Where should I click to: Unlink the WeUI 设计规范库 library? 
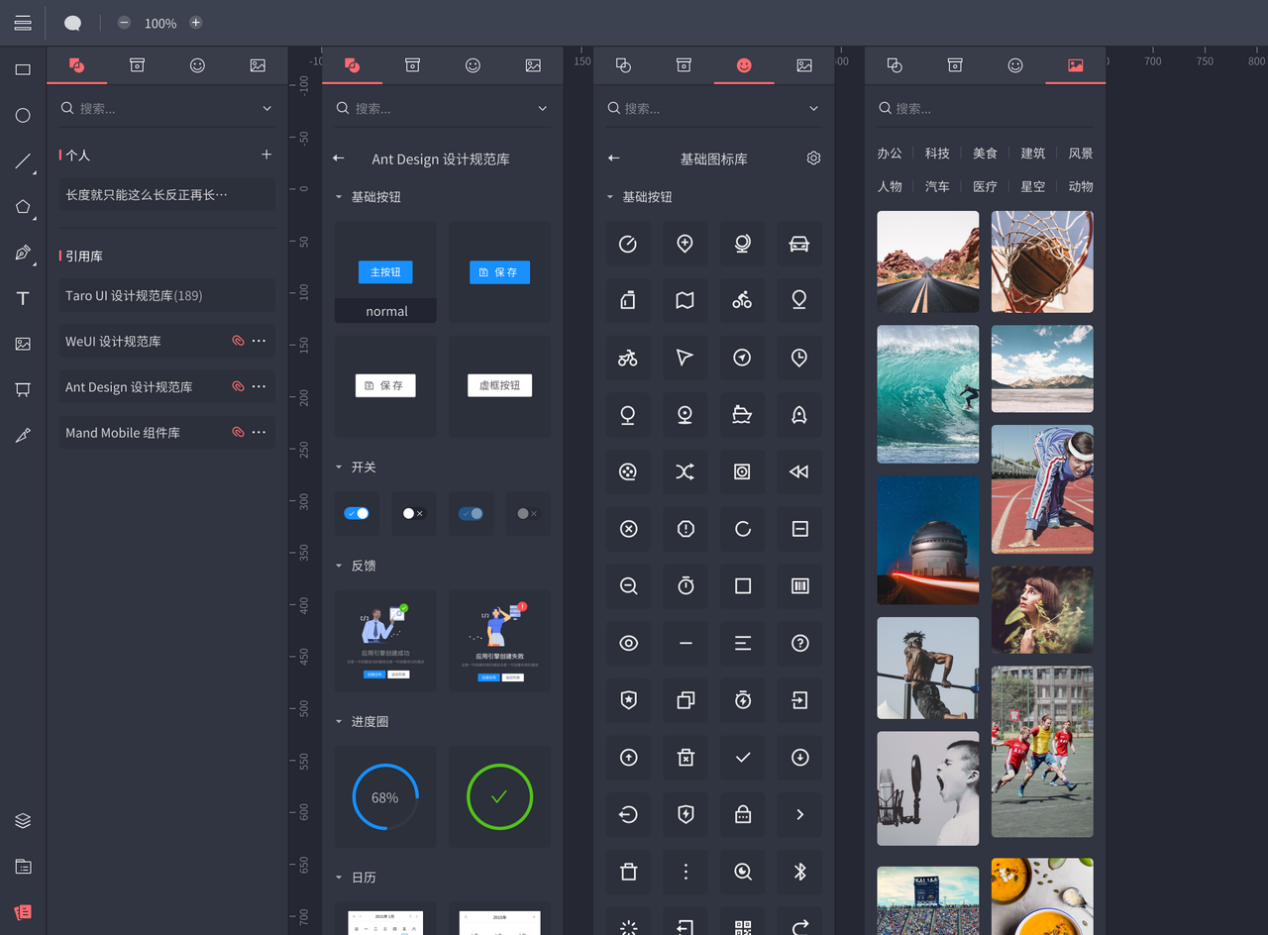click(238, 341)
